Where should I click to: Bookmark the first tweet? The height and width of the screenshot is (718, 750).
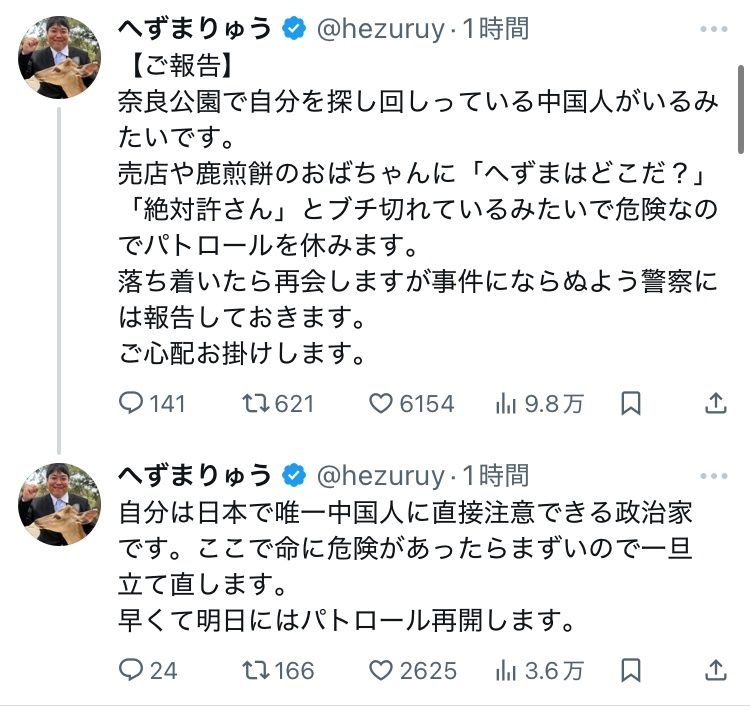tap(631, 404)
